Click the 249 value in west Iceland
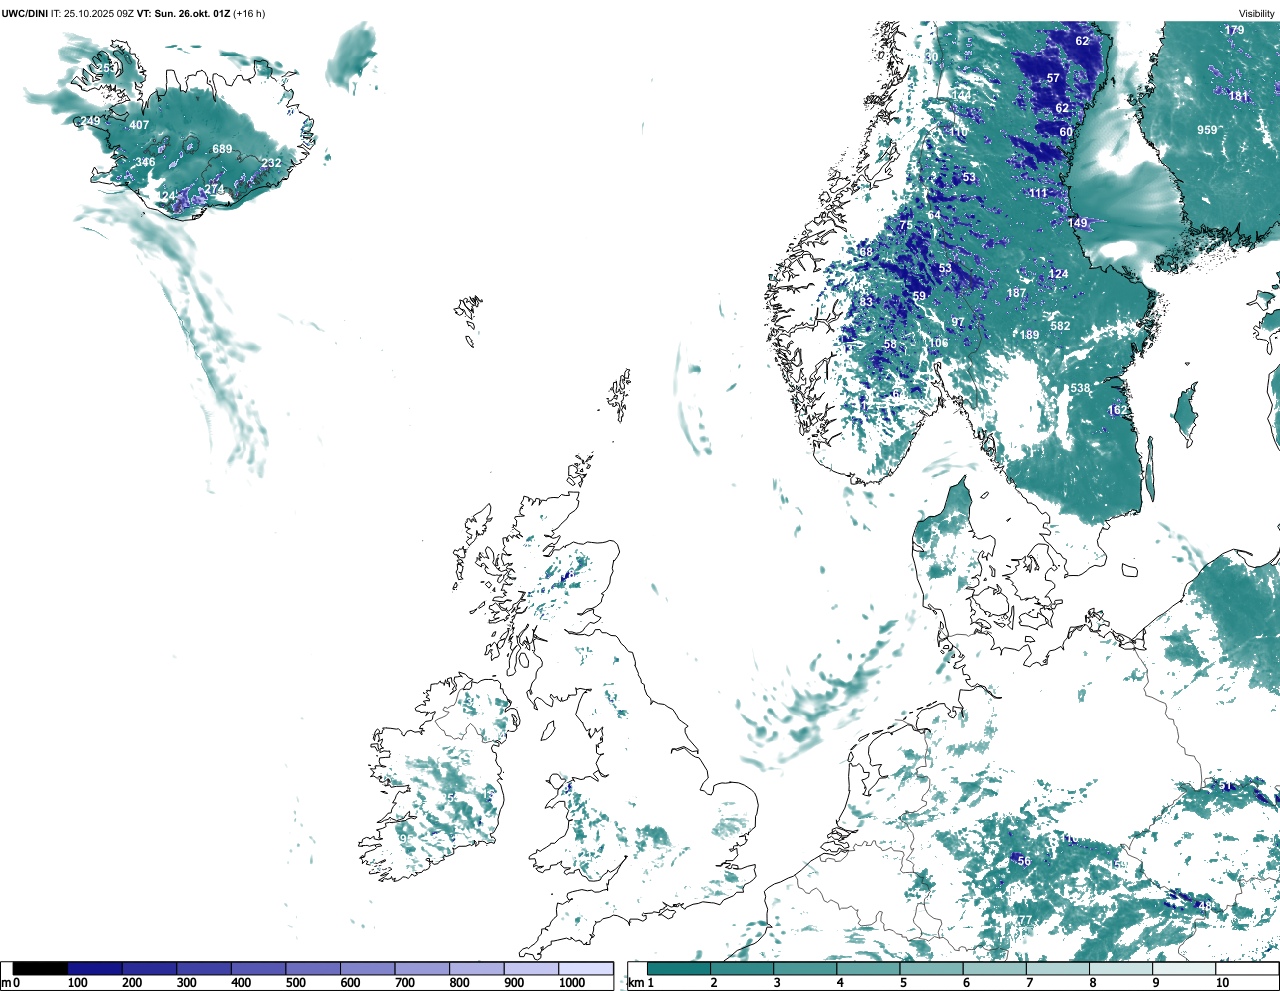This screenshot has width=1280, height=991. (91, 121)
